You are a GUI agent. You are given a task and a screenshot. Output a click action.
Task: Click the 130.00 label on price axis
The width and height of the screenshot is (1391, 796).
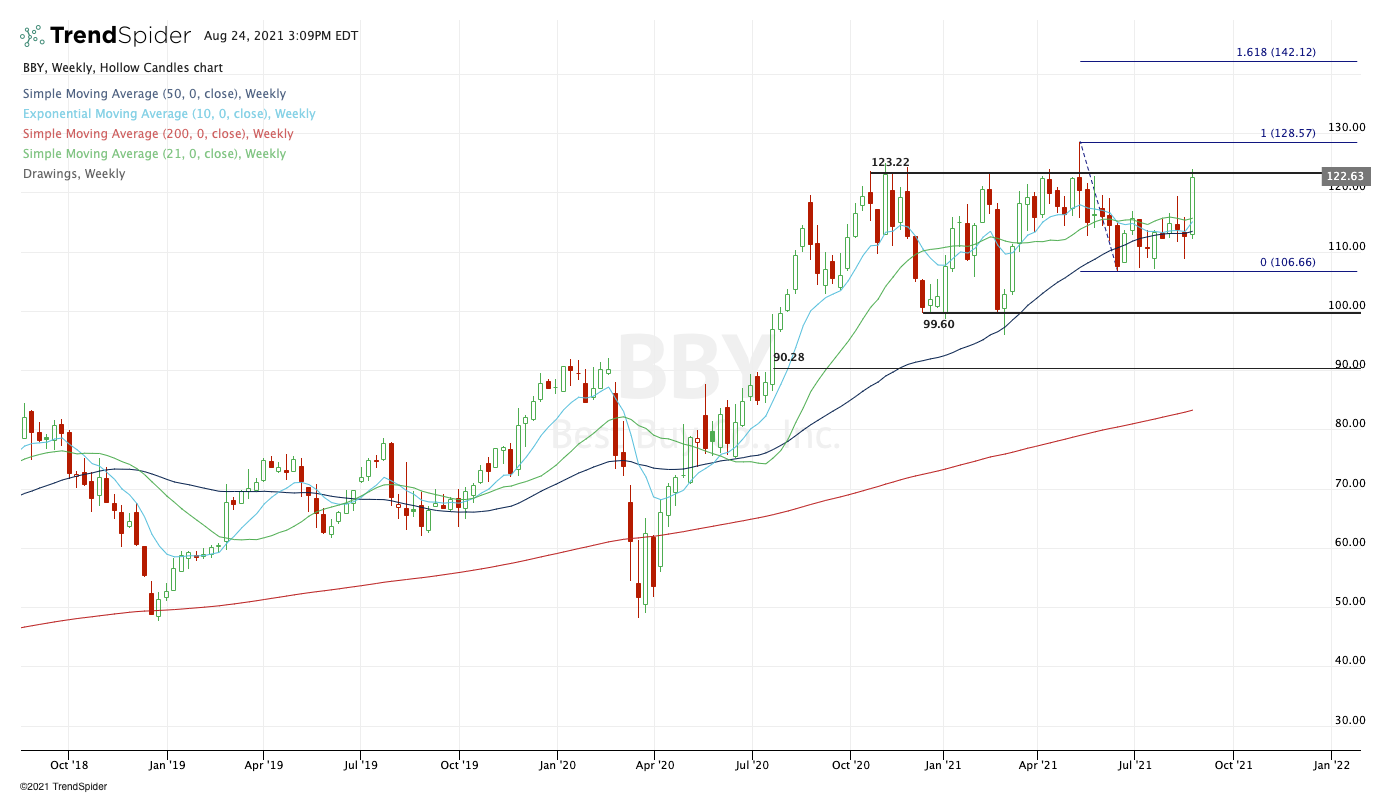pos(1347,128)
